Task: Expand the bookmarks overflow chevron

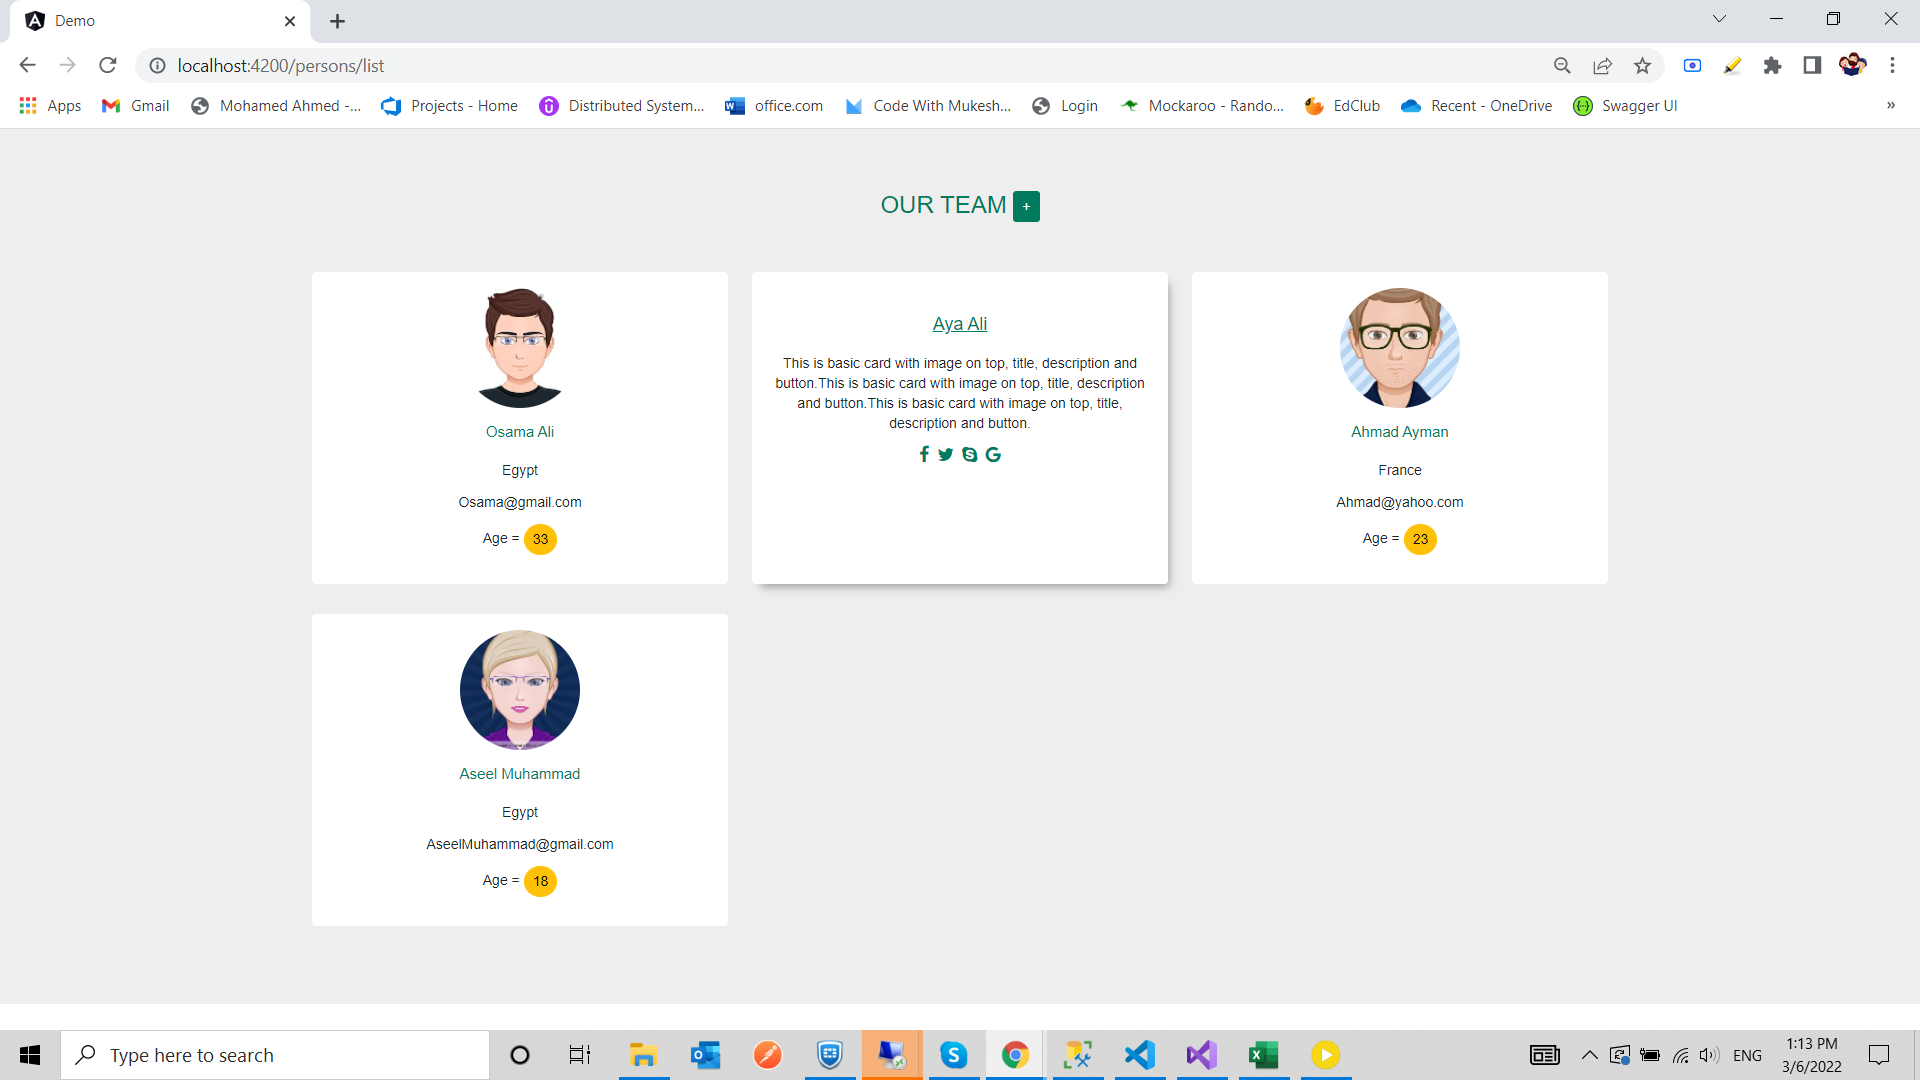Action: pyautogui.click(x=1891, y=105)
